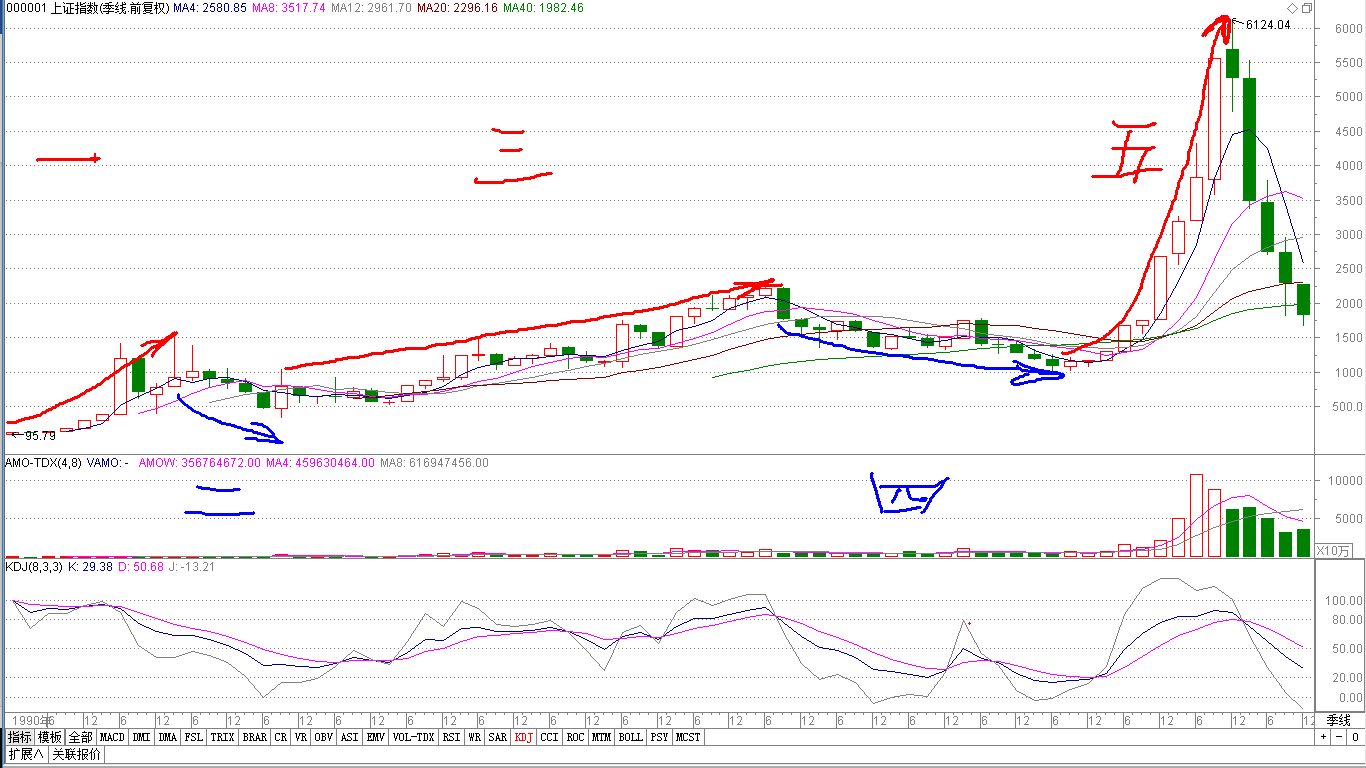Open the 关联报价 tab
The width and height of the screenshot is (1366, 768).
[x=76, y=754]
